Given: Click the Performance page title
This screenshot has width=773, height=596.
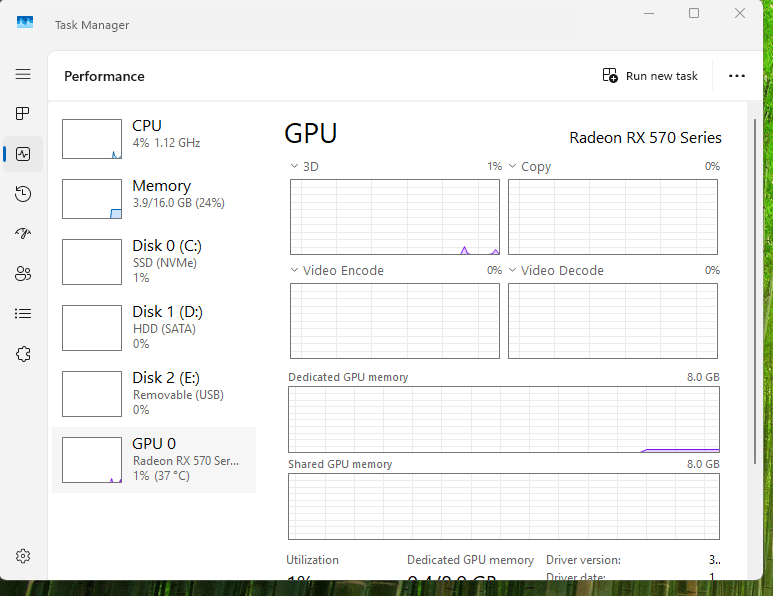Looking at the screenshot, I should click(x=105, y=76).
